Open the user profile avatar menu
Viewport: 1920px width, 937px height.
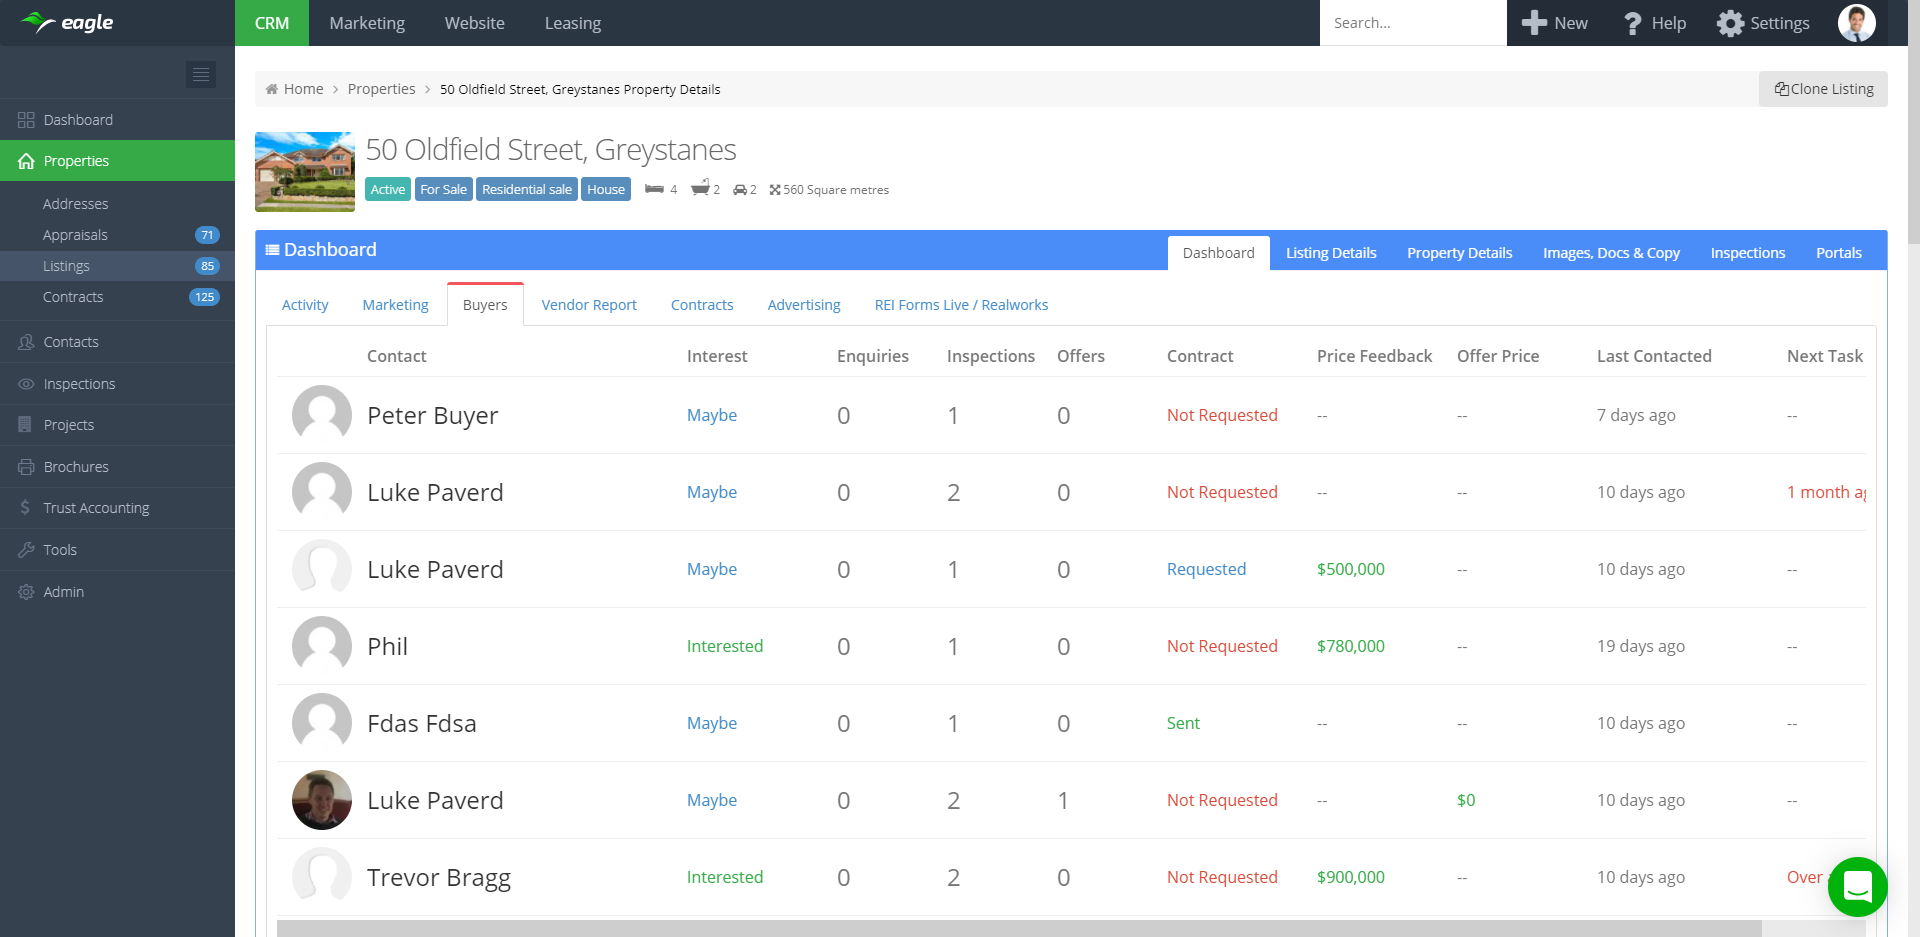click(x=1856, y=23)
